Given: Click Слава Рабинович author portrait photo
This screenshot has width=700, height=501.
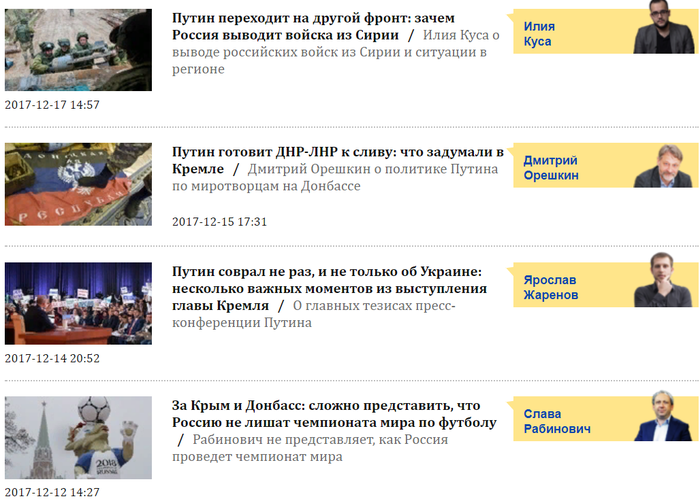Looking at the screenshot, I should [x=664, y=416].
